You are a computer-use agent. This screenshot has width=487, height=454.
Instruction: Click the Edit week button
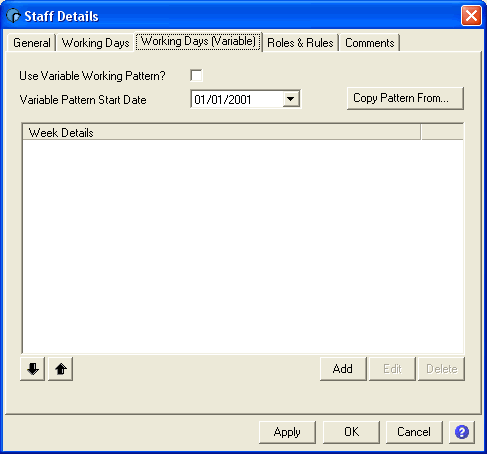point(392,369)
